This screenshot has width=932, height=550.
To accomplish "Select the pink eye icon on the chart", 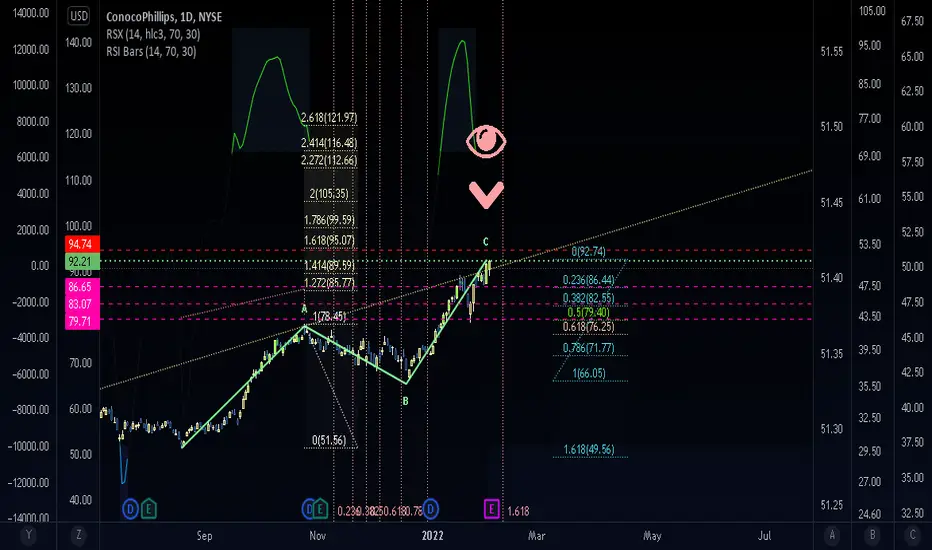I will point(486,141).
